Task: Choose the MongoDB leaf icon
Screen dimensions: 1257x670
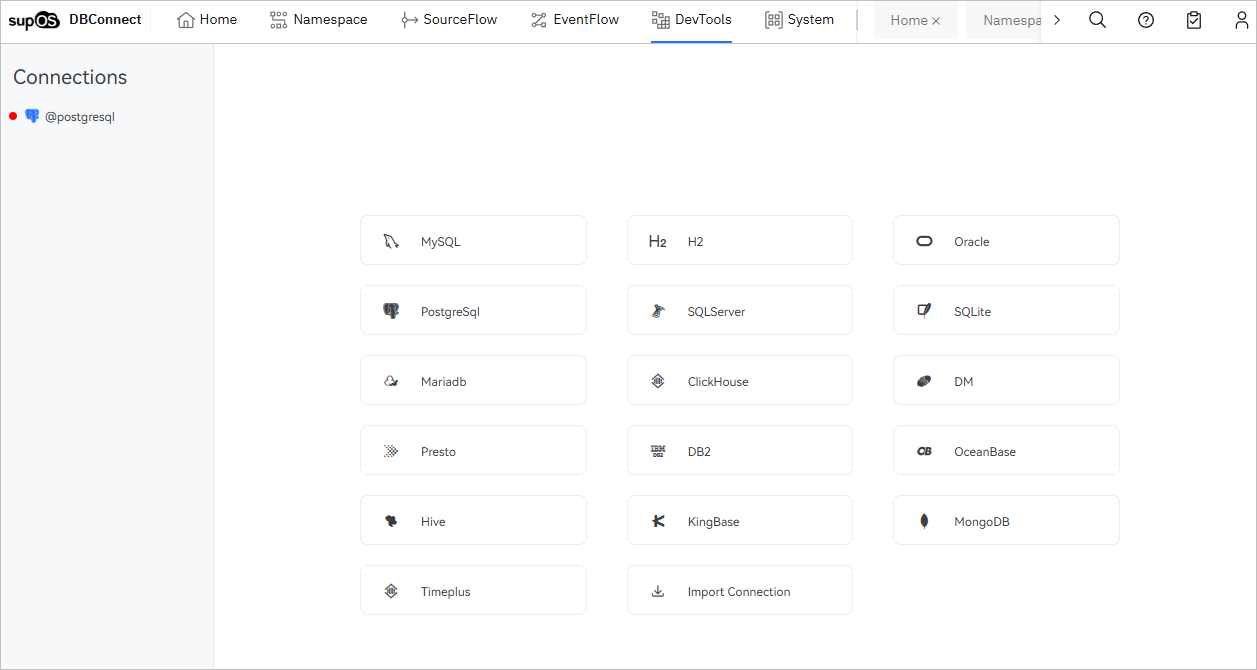Action: tap(924, 521)
